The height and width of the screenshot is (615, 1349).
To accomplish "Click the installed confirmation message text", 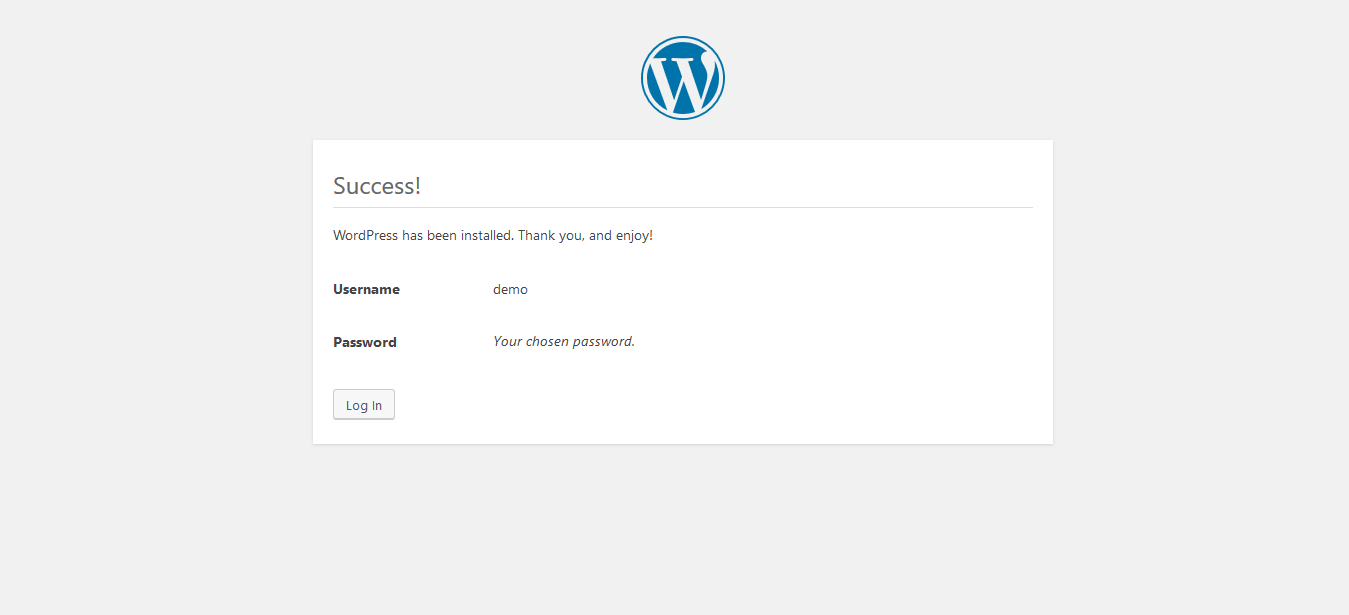I will point(492,234).
